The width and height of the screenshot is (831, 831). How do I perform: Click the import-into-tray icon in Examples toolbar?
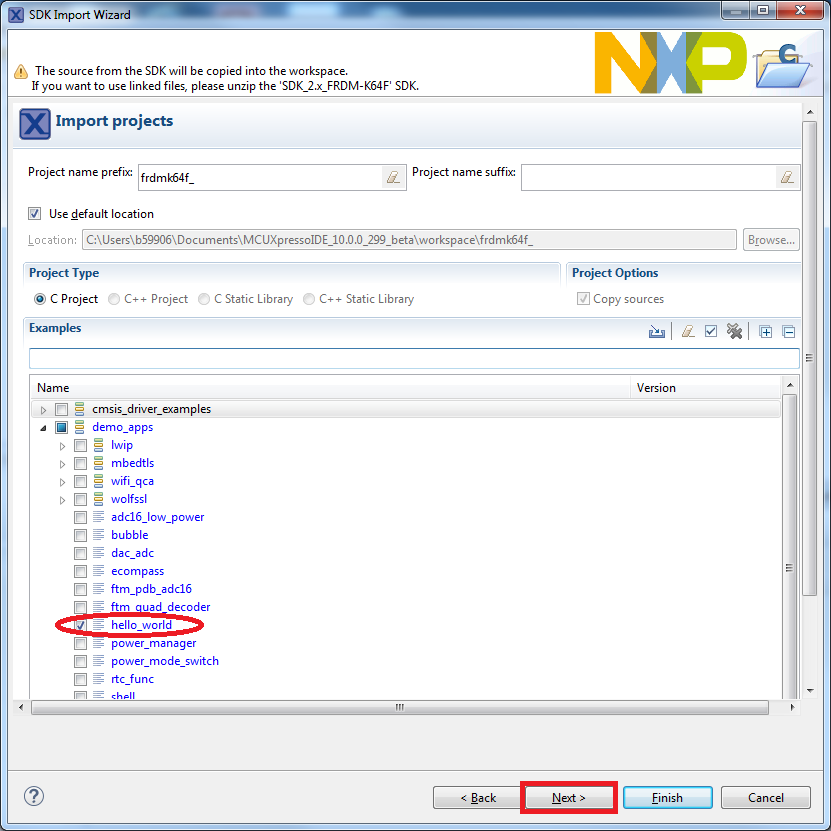[x=657, y=332]
